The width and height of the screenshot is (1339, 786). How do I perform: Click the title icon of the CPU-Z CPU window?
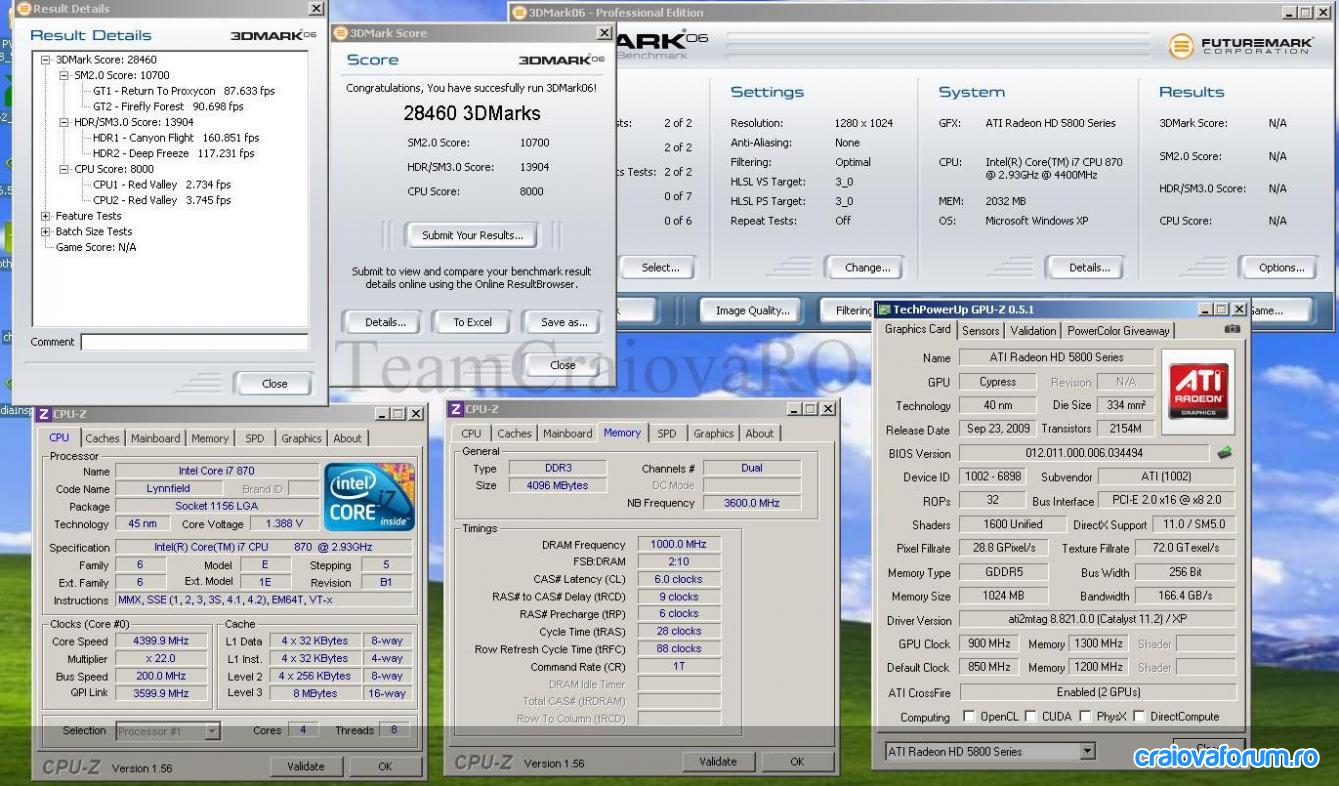tap(43, 413)
